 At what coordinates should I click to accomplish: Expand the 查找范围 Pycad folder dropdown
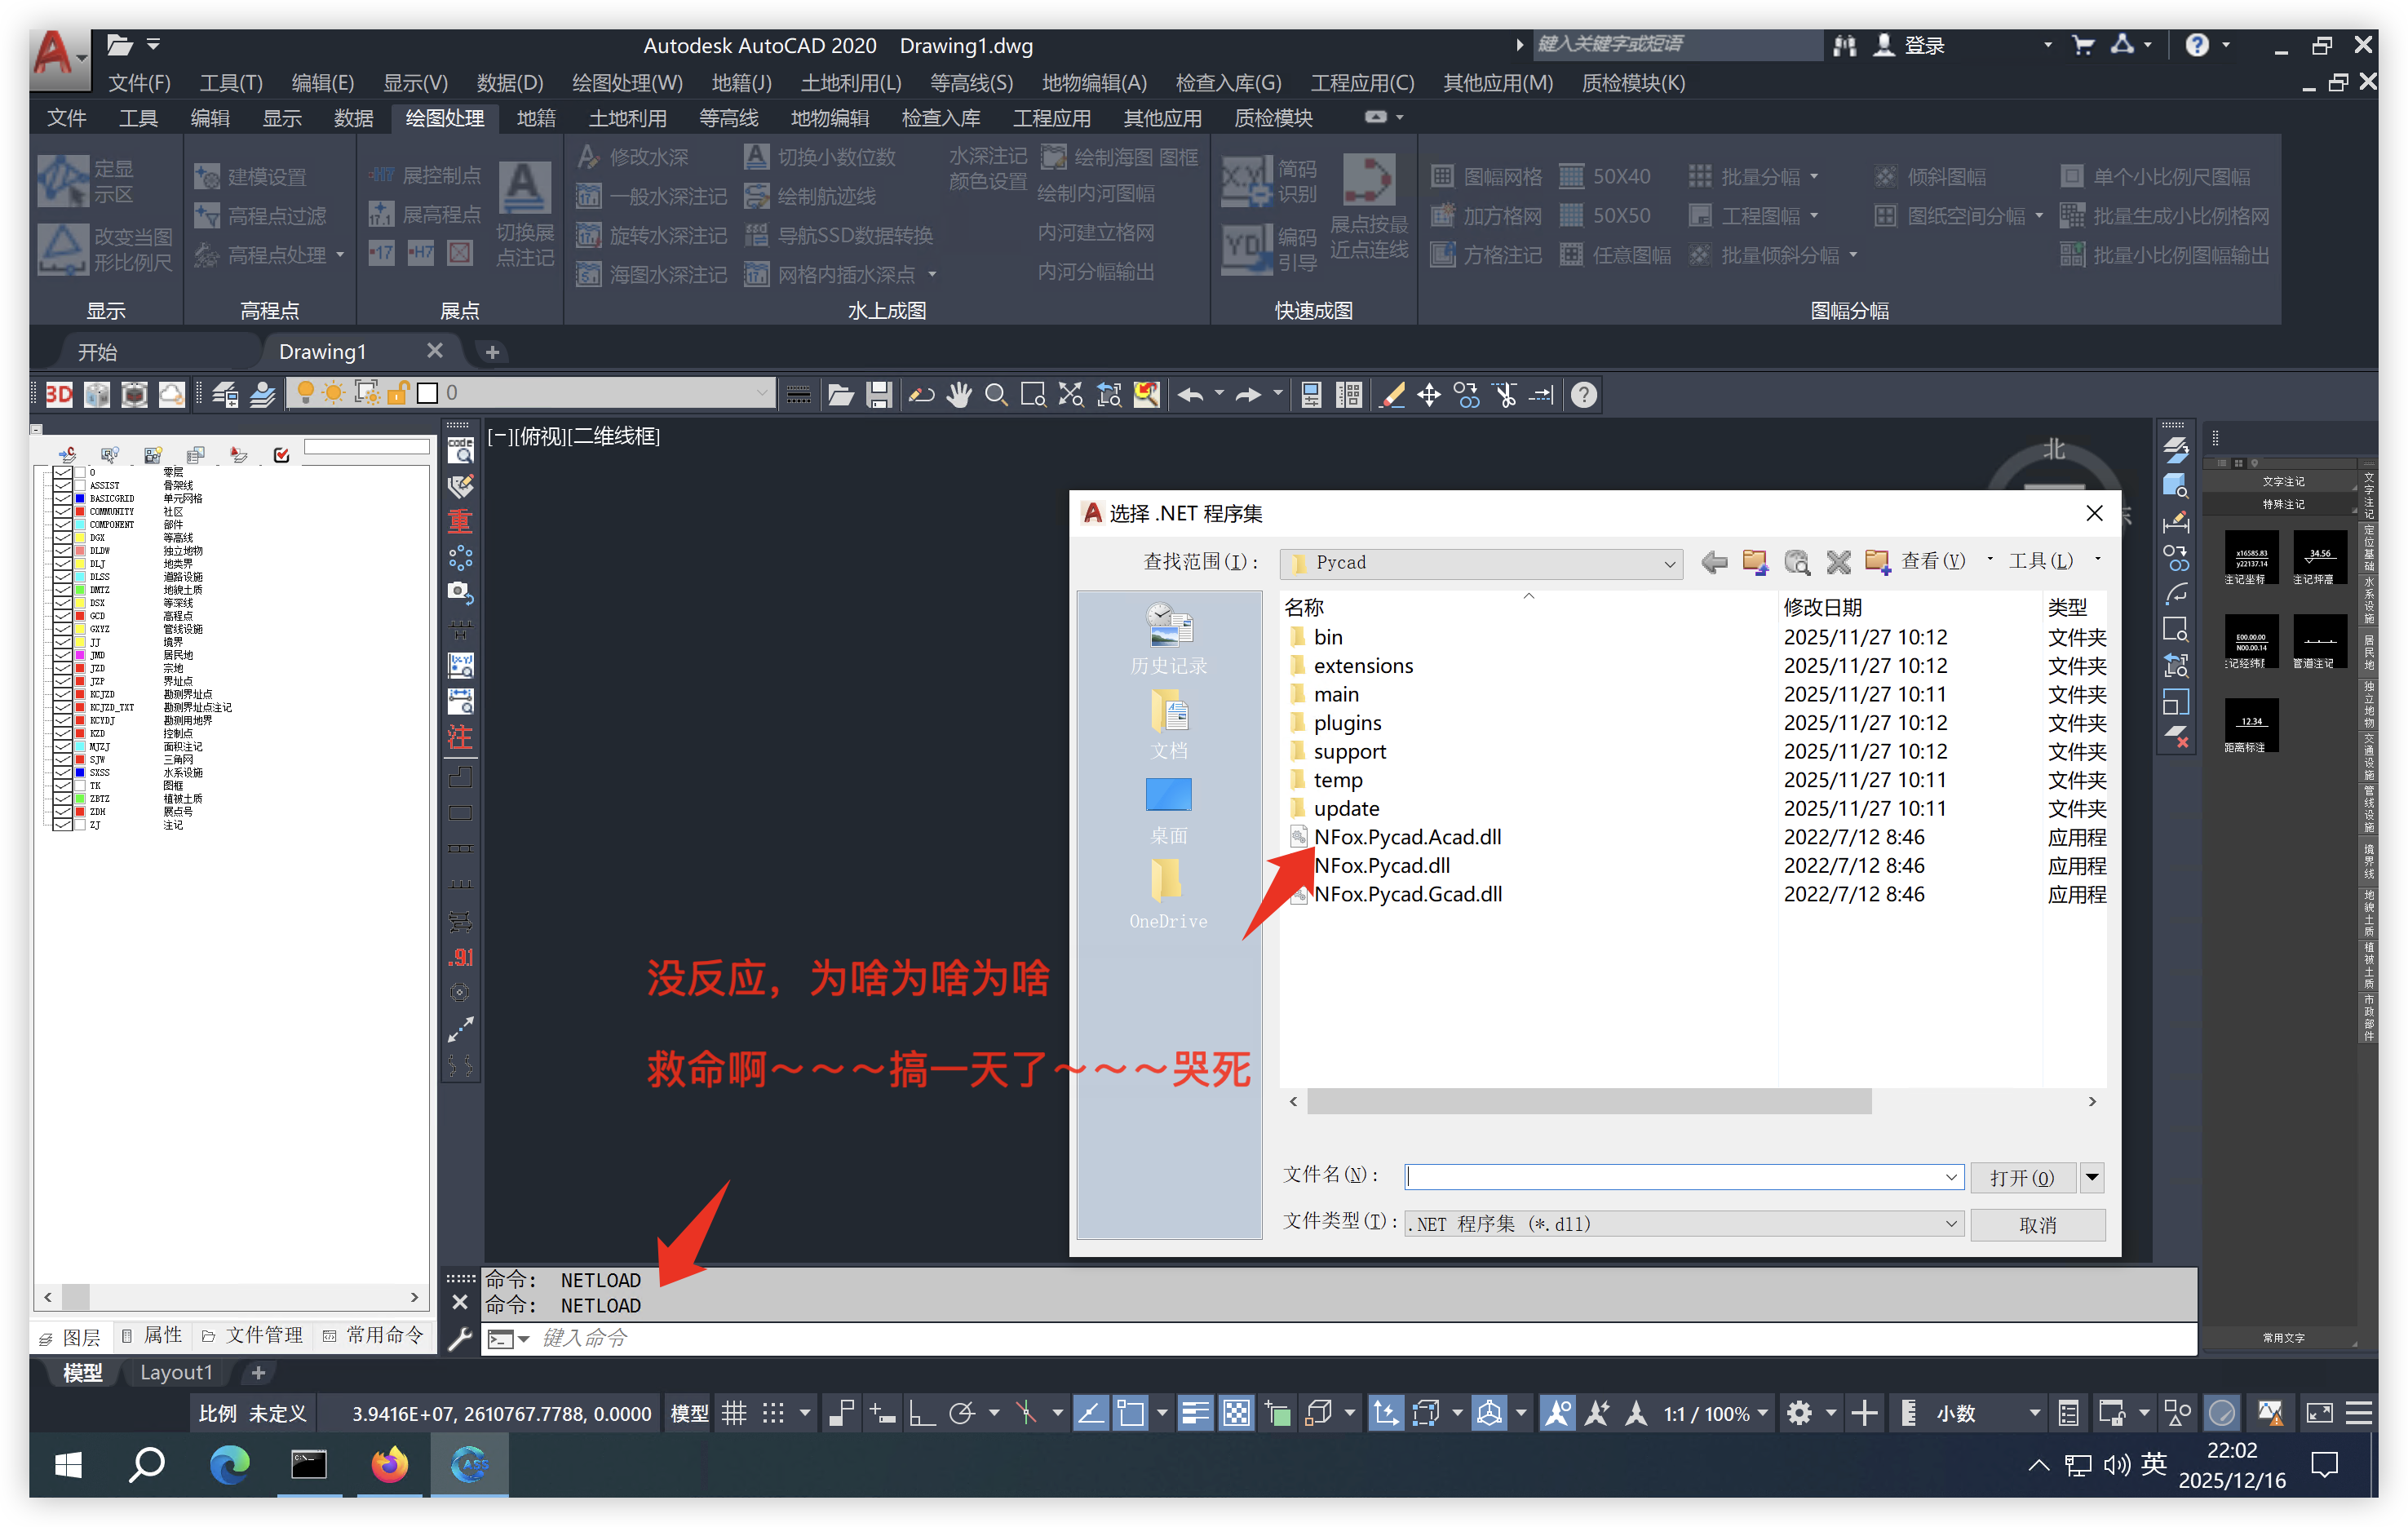[x=1669, y=564]
